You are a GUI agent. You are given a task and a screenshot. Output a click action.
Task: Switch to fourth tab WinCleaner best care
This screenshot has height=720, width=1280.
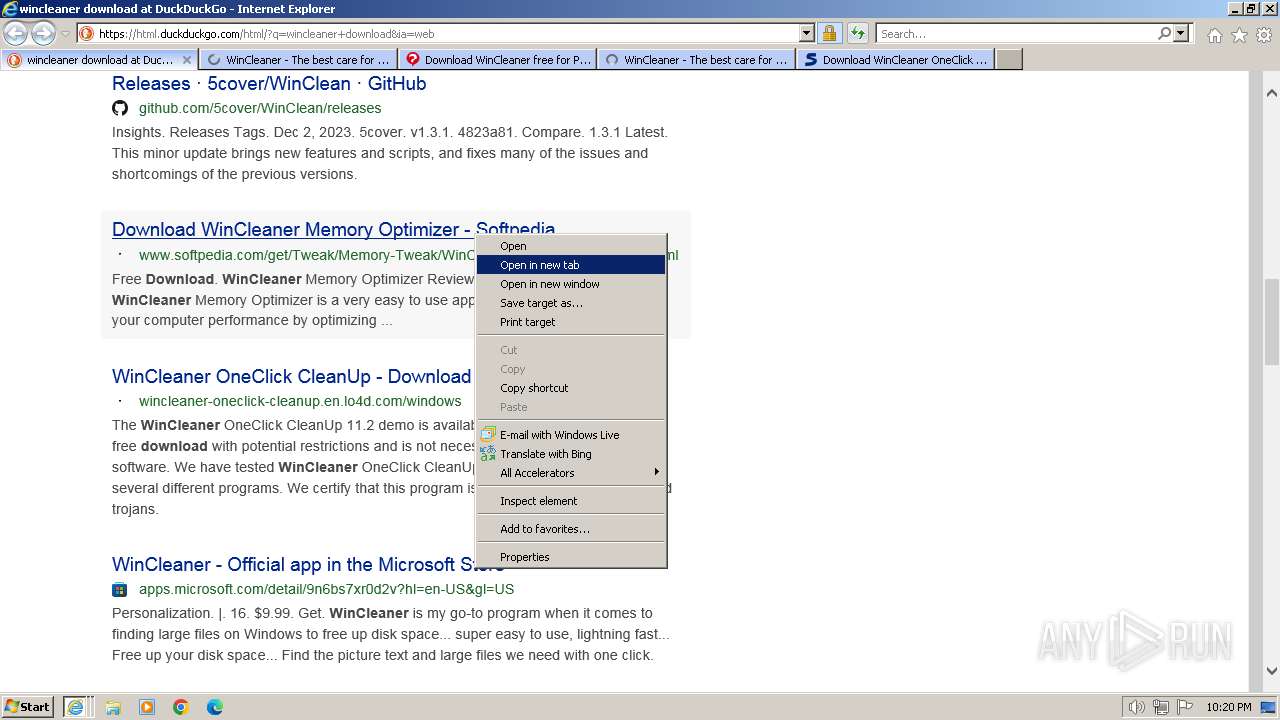696,60
